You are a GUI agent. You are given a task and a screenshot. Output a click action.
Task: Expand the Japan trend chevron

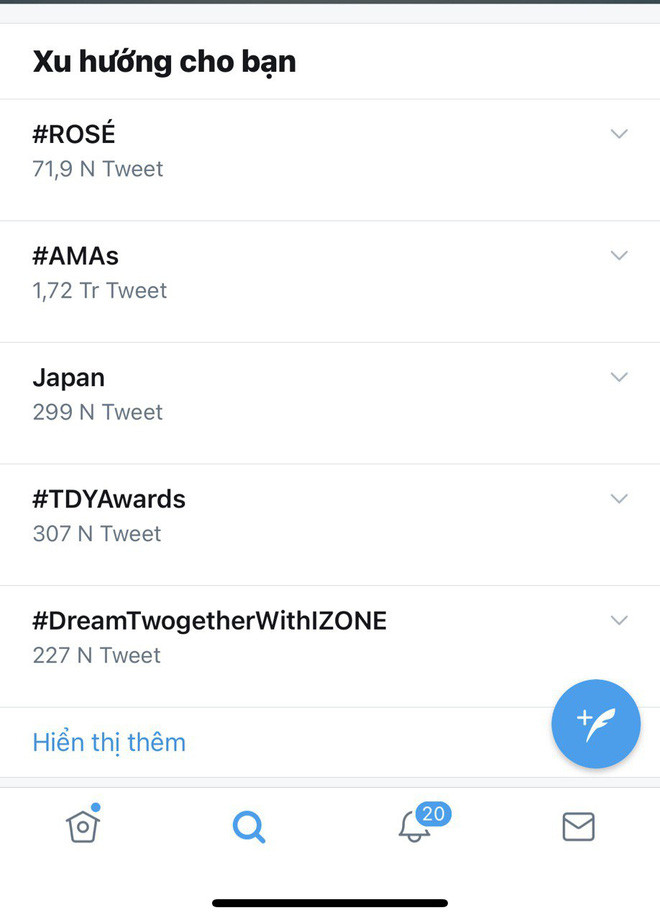point(619,377)
